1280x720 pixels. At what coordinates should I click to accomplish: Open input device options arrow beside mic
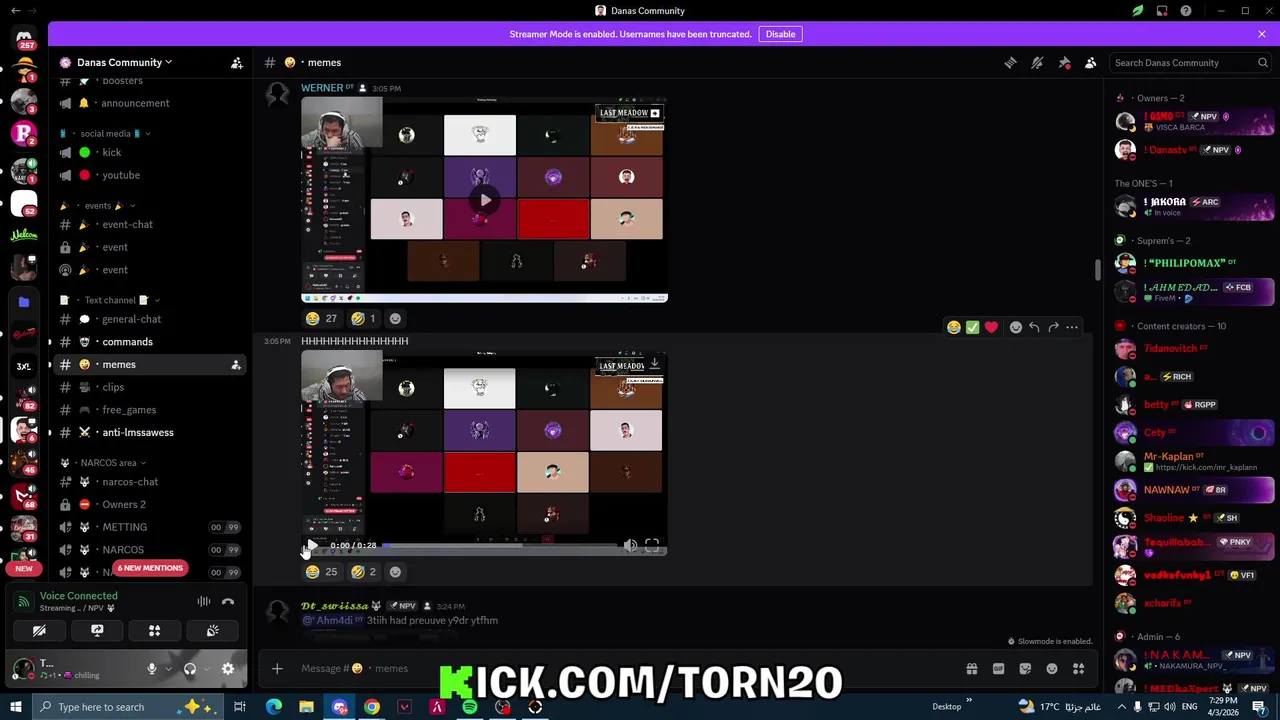pos(167,669)
